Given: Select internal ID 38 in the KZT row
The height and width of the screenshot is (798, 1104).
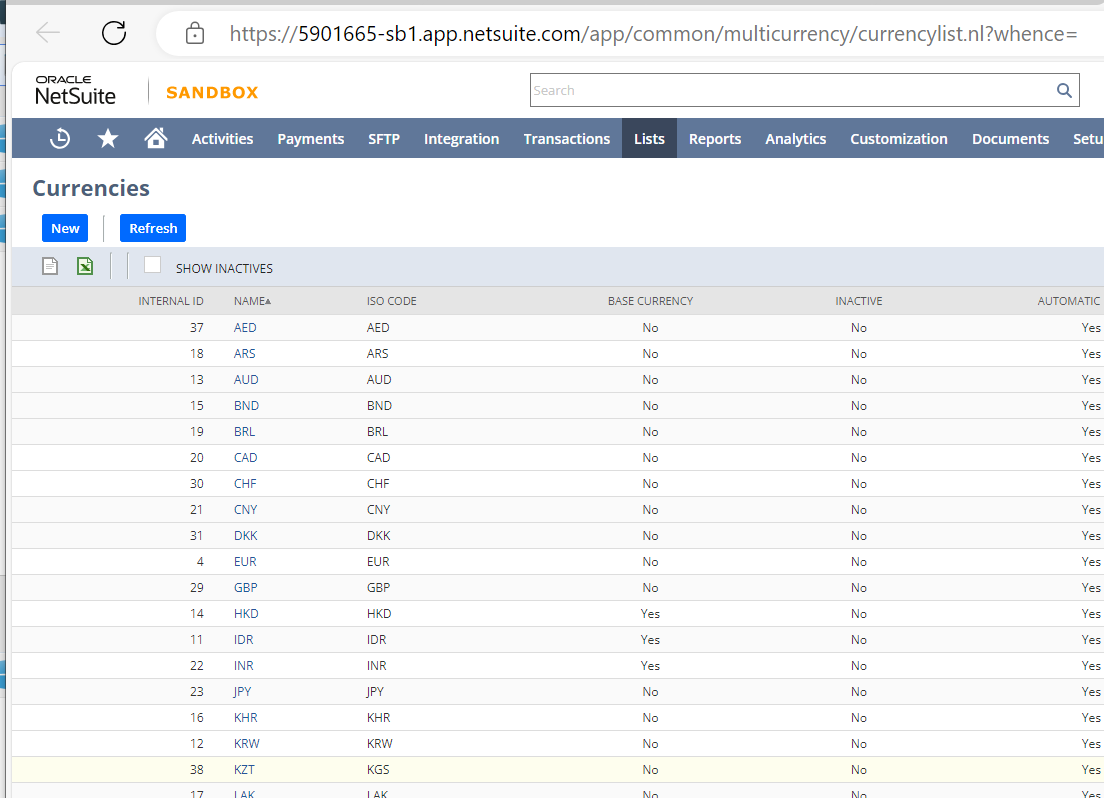Looking at the screenshot, I should [196, 771].
